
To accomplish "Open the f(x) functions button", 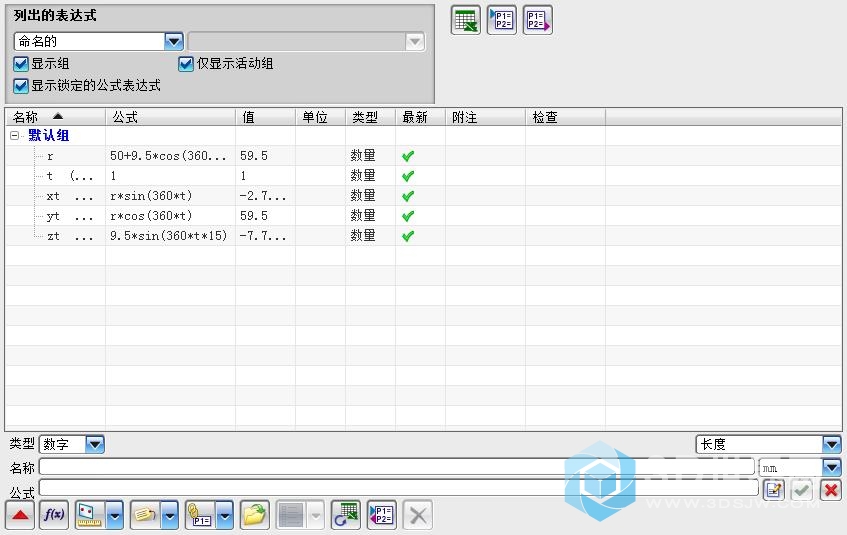I will pos(54,515).
